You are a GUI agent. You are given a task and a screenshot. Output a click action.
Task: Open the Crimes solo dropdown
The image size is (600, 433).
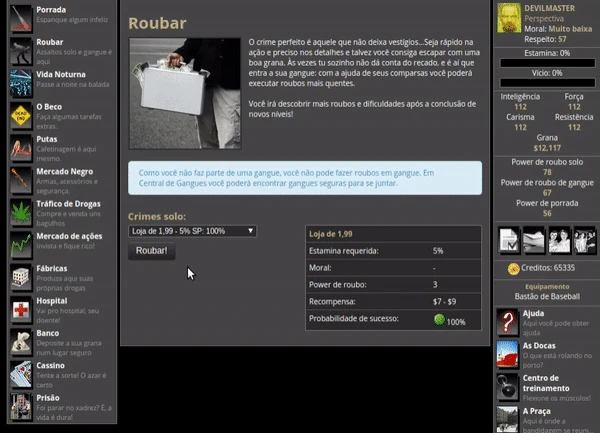click(192, 231)
